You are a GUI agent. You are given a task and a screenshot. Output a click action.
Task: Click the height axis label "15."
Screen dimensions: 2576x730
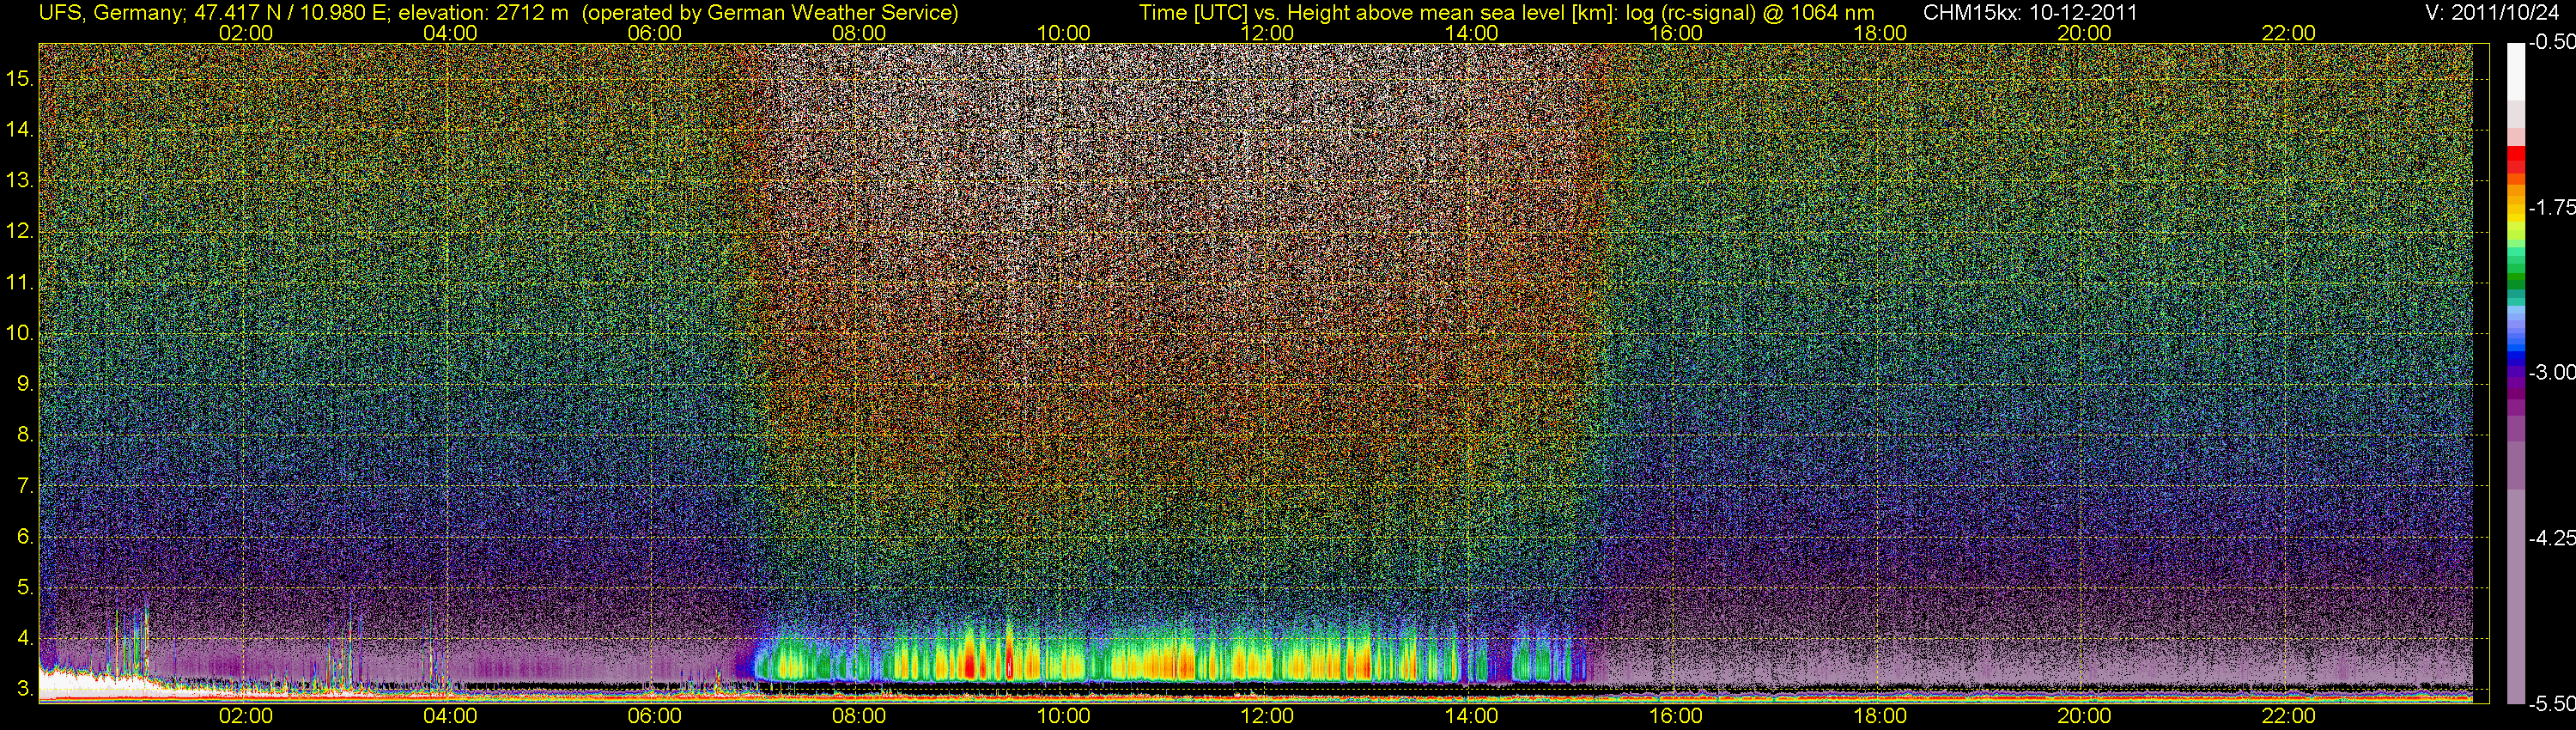pyautogui.click(x=20, y=78)
